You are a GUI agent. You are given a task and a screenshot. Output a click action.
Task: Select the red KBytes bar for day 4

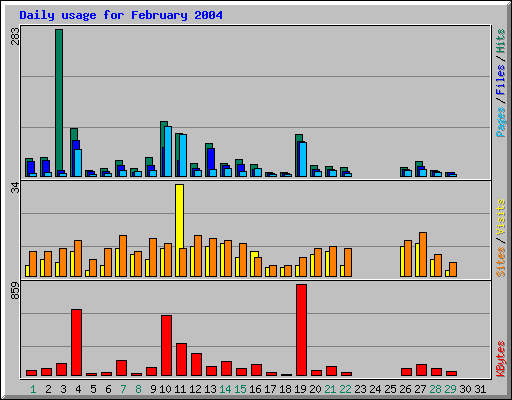click(76, 342)
